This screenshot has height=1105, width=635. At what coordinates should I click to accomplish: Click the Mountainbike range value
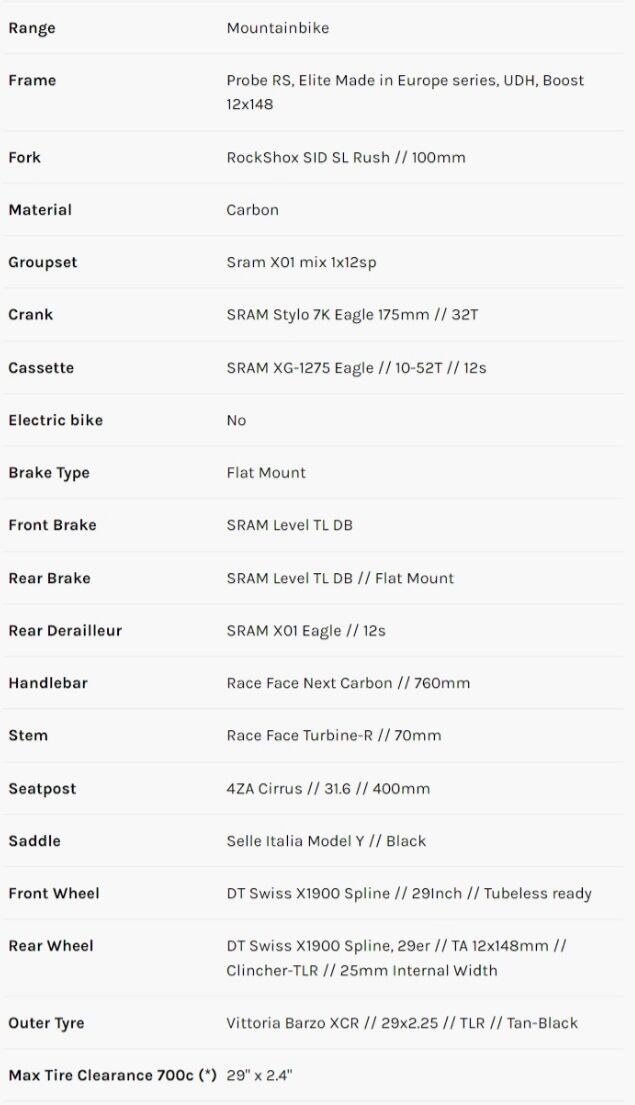click(277, 28)
